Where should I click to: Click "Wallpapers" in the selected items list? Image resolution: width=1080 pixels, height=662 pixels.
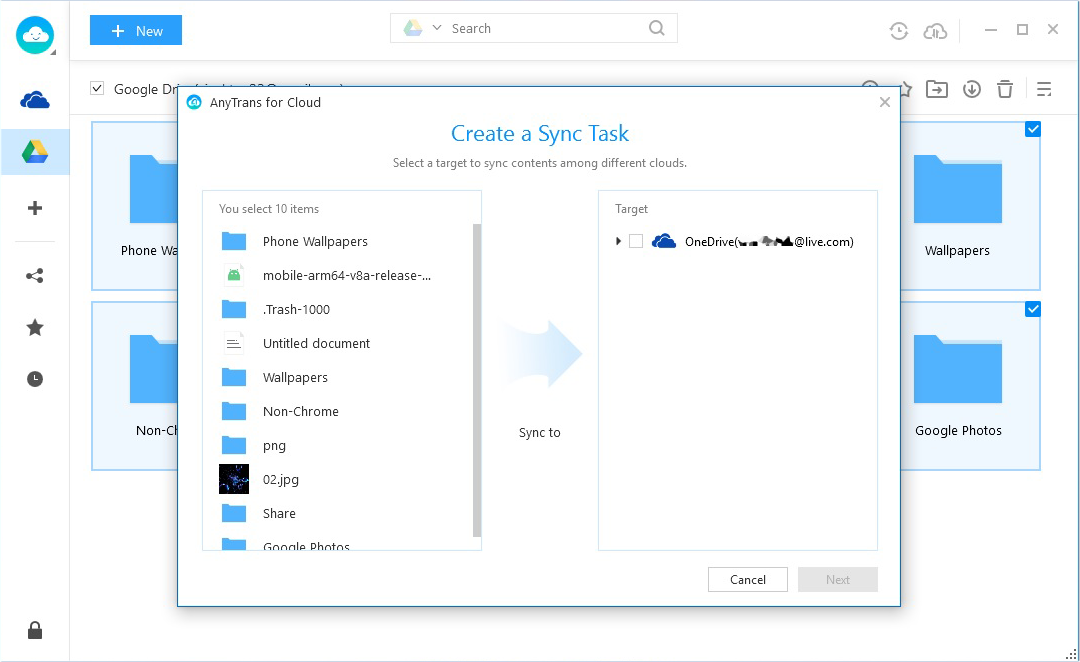click(295, 377)
